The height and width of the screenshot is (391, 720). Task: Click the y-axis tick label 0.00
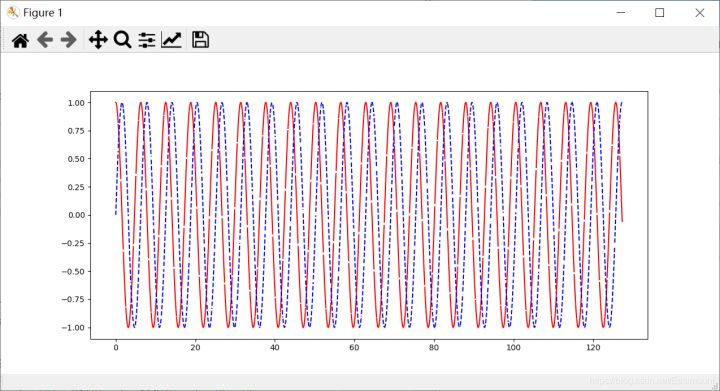point(76,215)
